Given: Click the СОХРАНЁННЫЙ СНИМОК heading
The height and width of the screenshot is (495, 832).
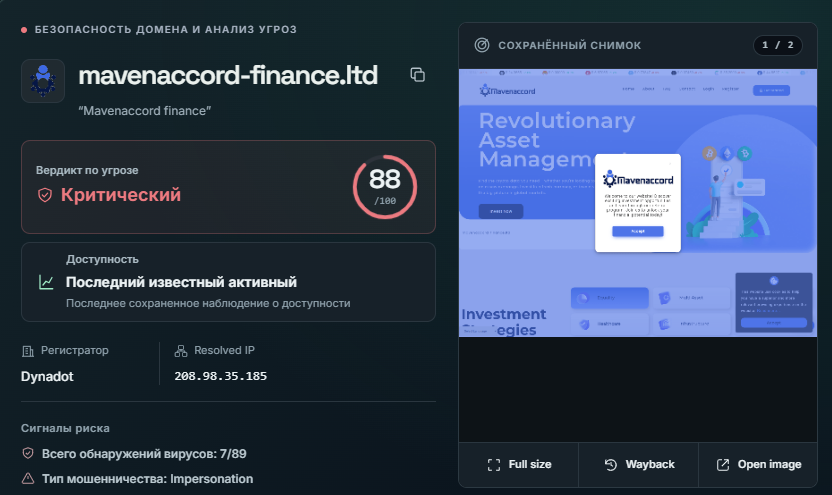Looking at the screenshot, I should [x=569, y=46].
